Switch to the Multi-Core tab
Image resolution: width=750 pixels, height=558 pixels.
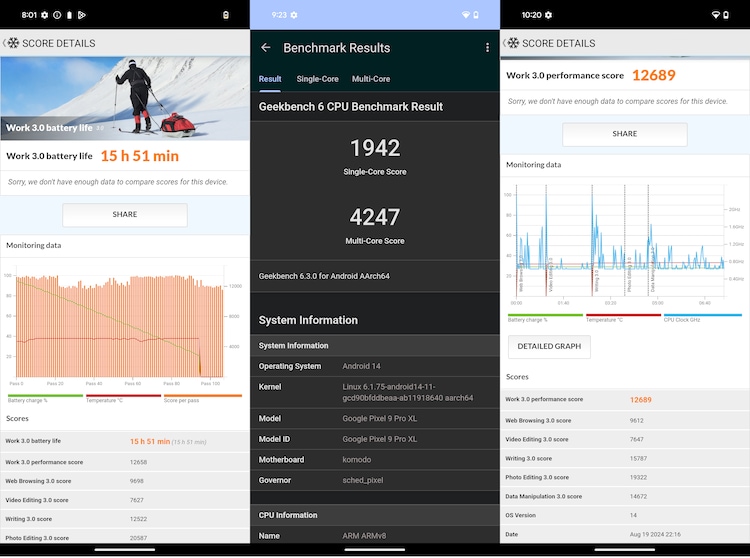coord(371,79)
